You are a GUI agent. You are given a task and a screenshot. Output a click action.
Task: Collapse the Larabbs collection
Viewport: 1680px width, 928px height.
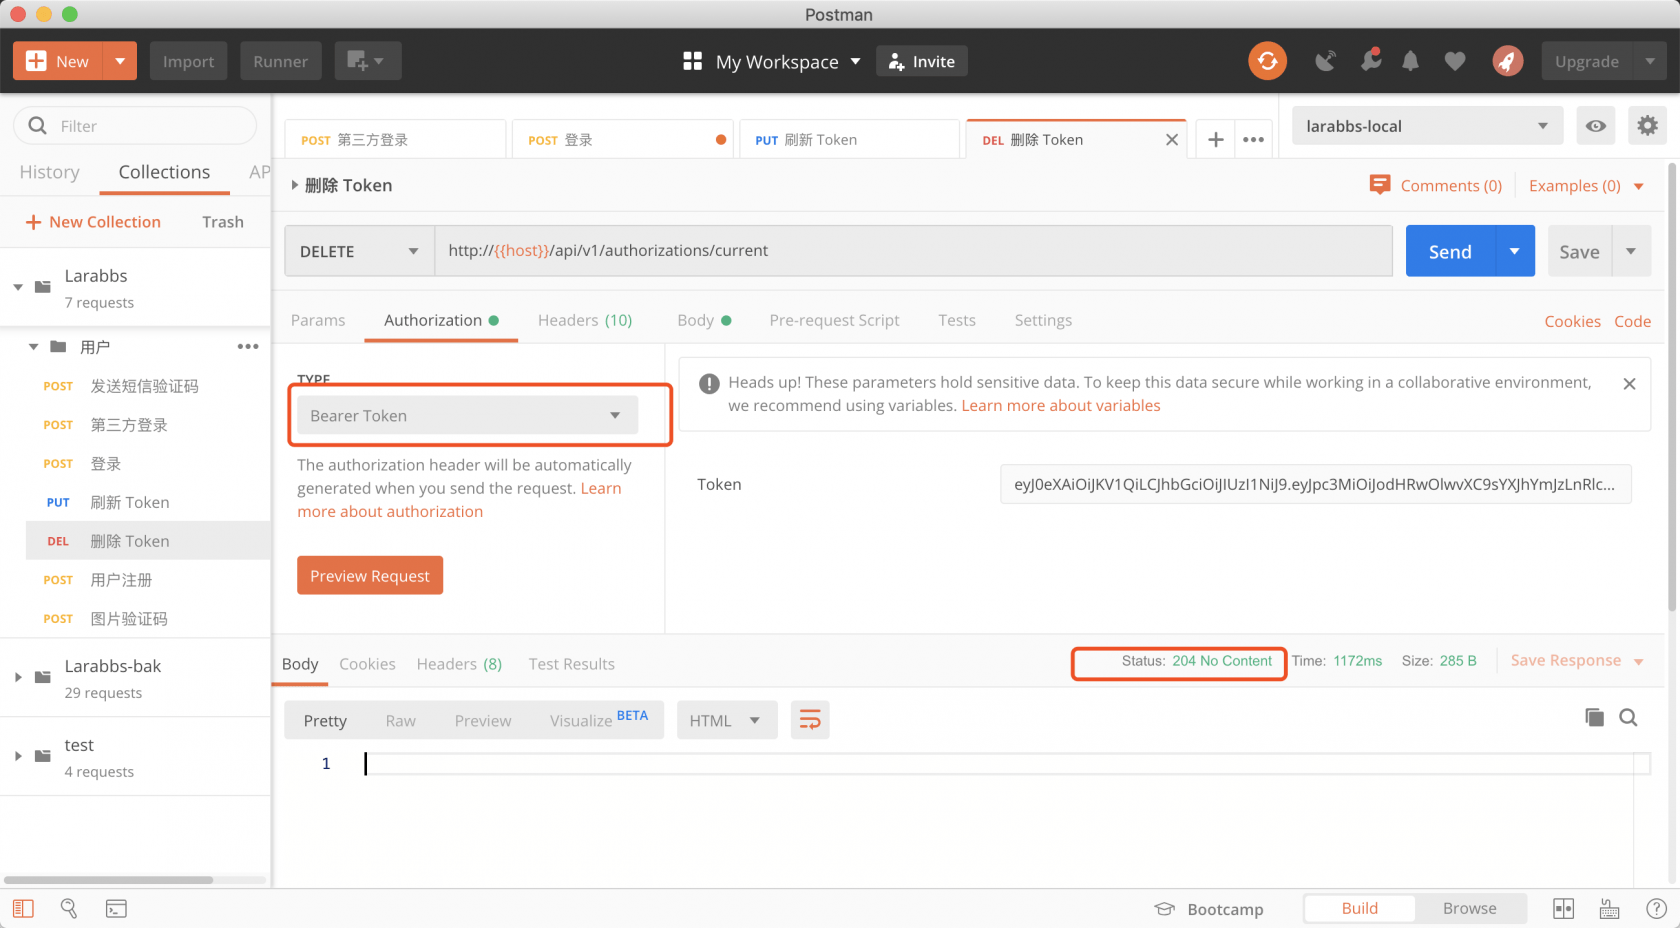point(18,287)
